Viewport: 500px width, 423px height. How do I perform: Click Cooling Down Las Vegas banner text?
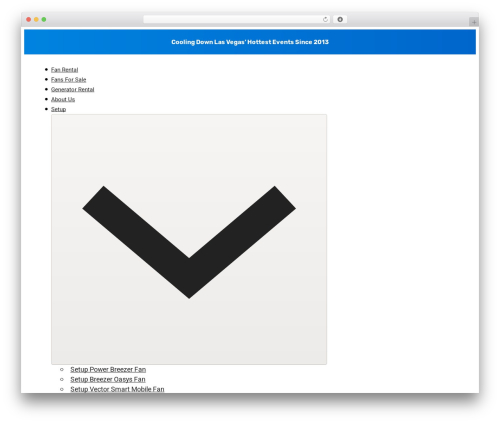click(250, 42)
